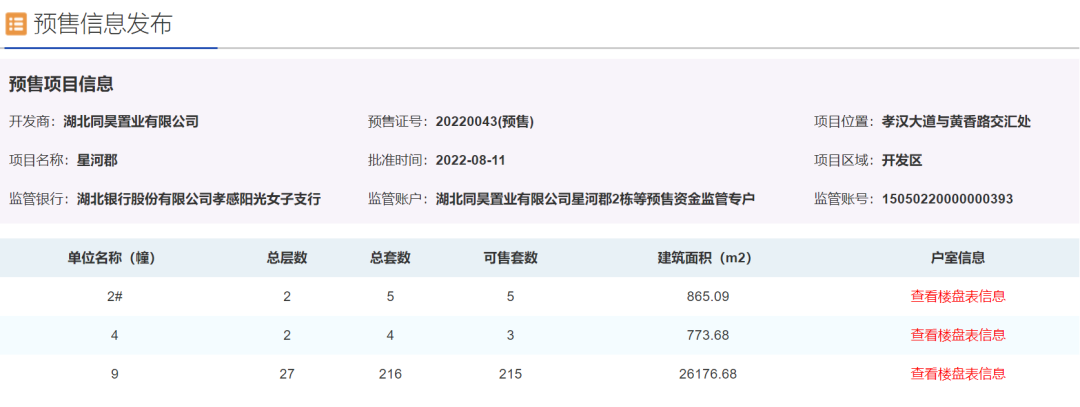
Task: Open 查看楼盘表信息 link for building 4
Action: click(x=957, y=335)
